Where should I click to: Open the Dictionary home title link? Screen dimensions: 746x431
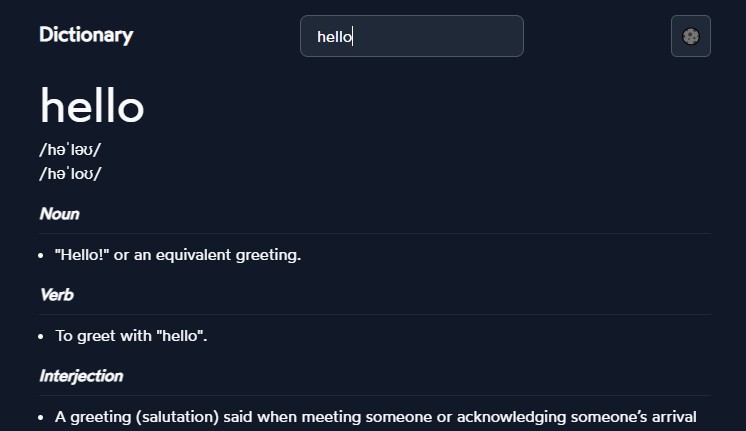click(86, 35)
